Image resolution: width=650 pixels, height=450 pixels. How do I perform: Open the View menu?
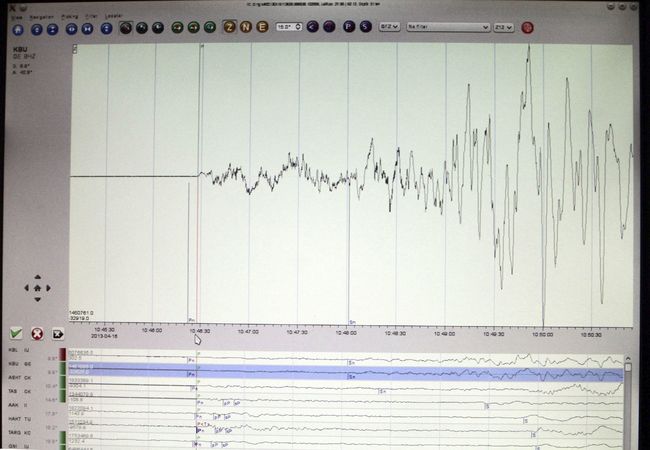[x=8, y=17]
